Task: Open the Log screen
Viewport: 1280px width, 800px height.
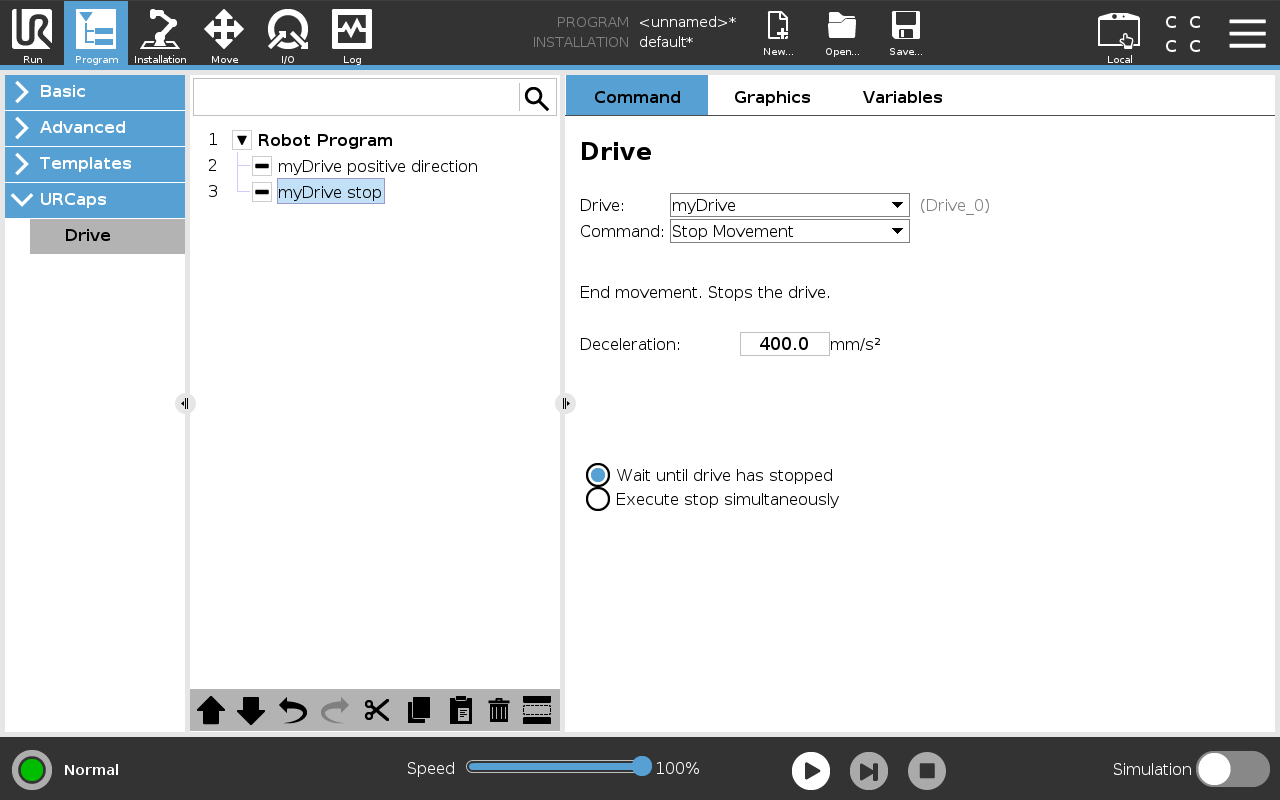Action: click(x=352, y=34)
